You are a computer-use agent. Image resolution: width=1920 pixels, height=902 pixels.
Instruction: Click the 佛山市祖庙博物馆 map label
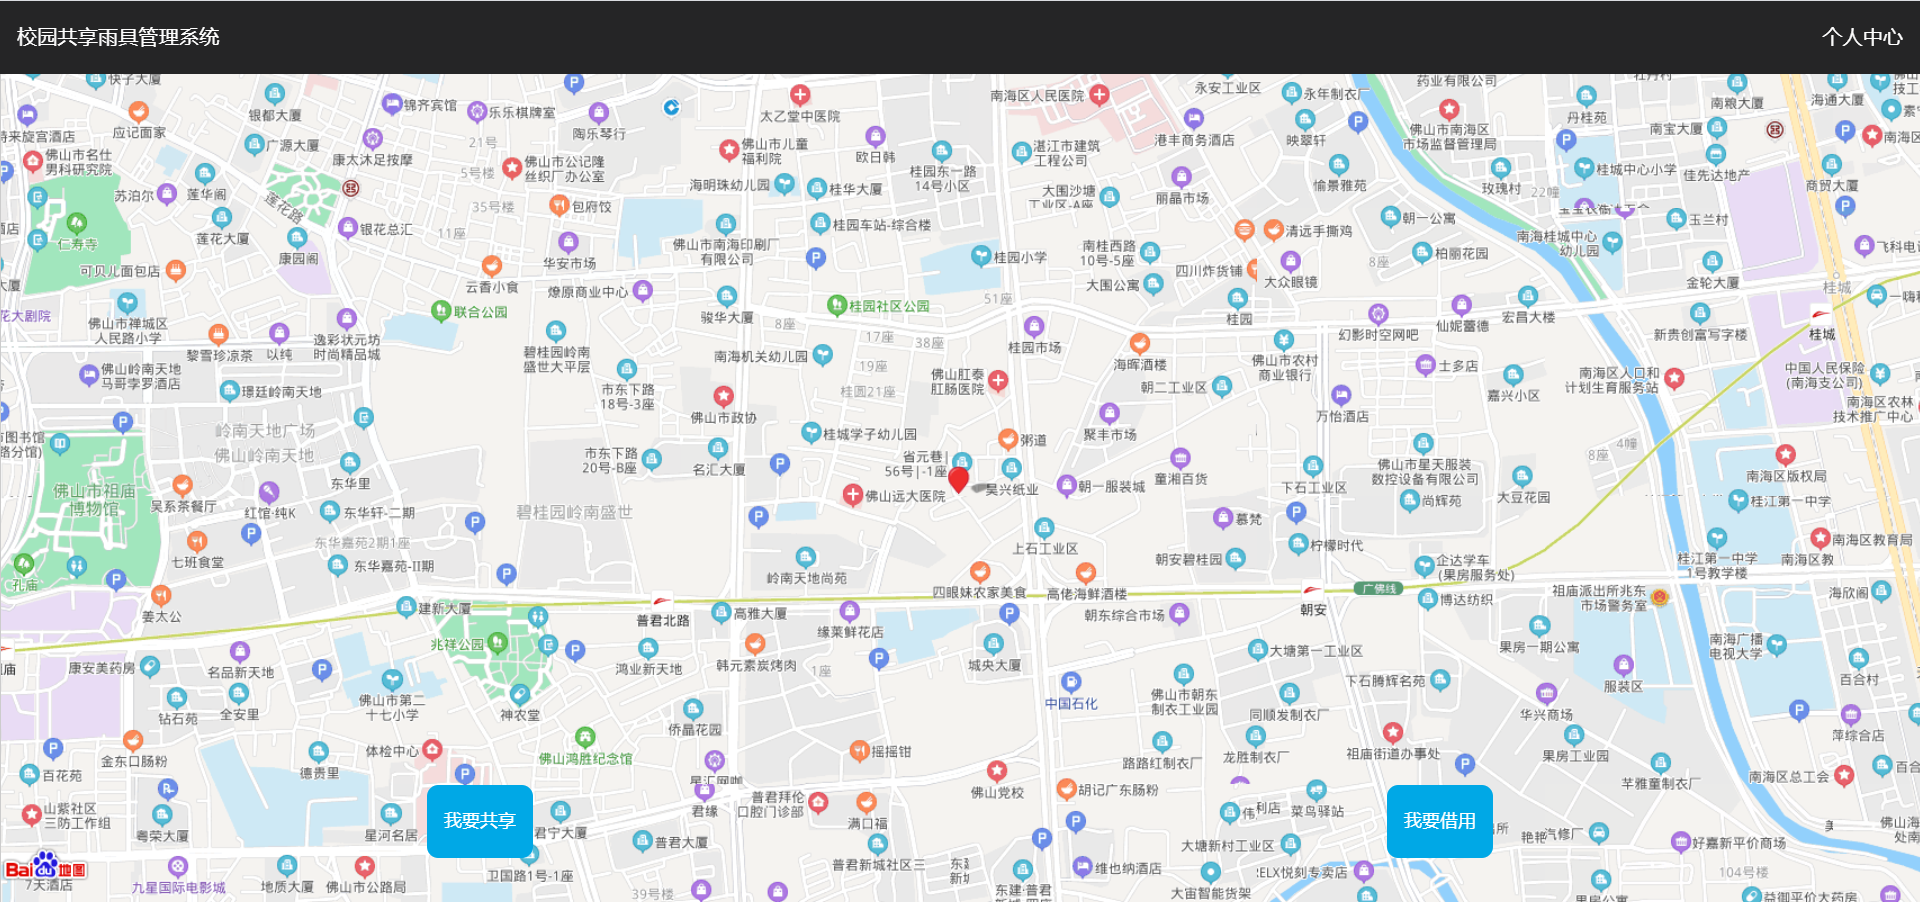tap(93, 499)
